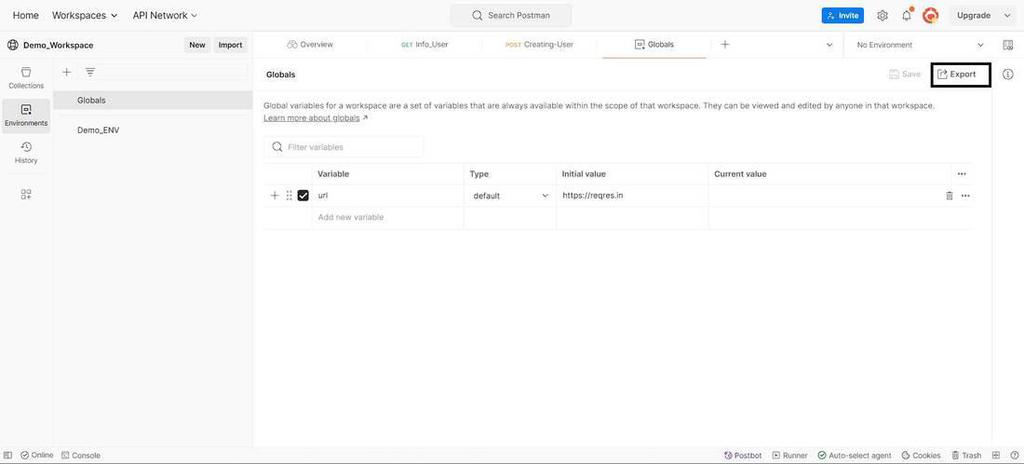The height and width of the screenshot is (464, 1024).
Task: Open the Runner in status bar
Action: point(790,456)
